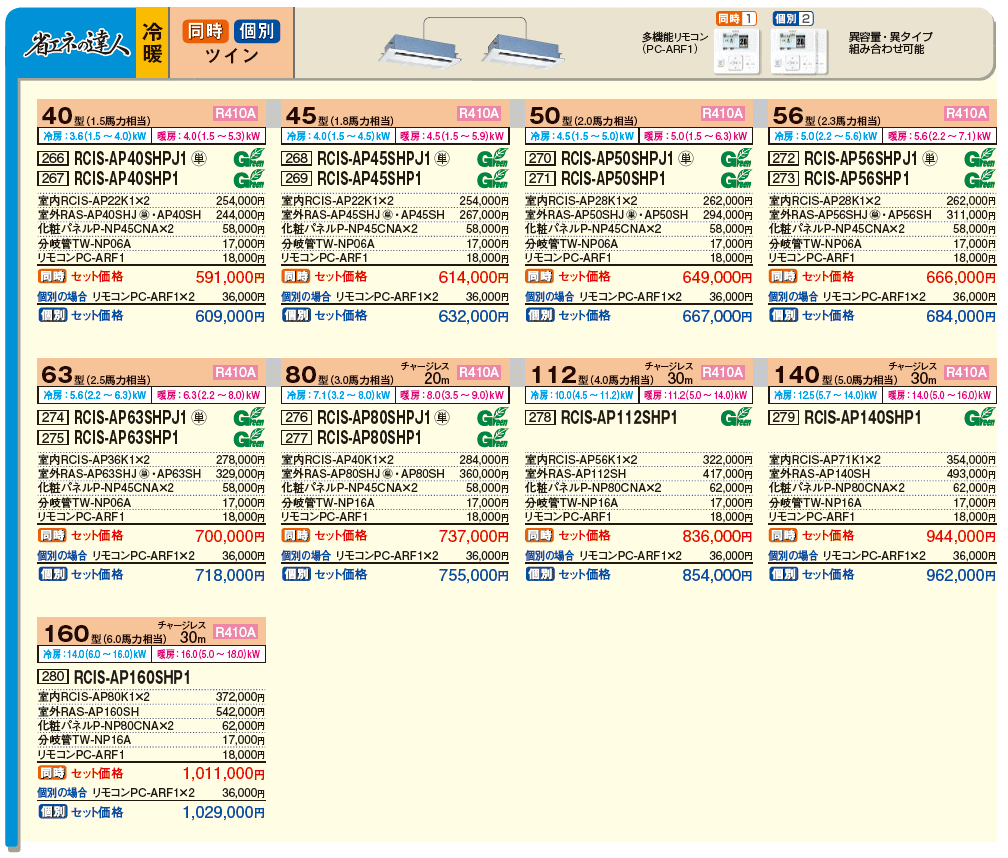The height and width of the screenshot is (858, 1008).
Task: Click the set price 666,000円
Action: tap(961, 277)
